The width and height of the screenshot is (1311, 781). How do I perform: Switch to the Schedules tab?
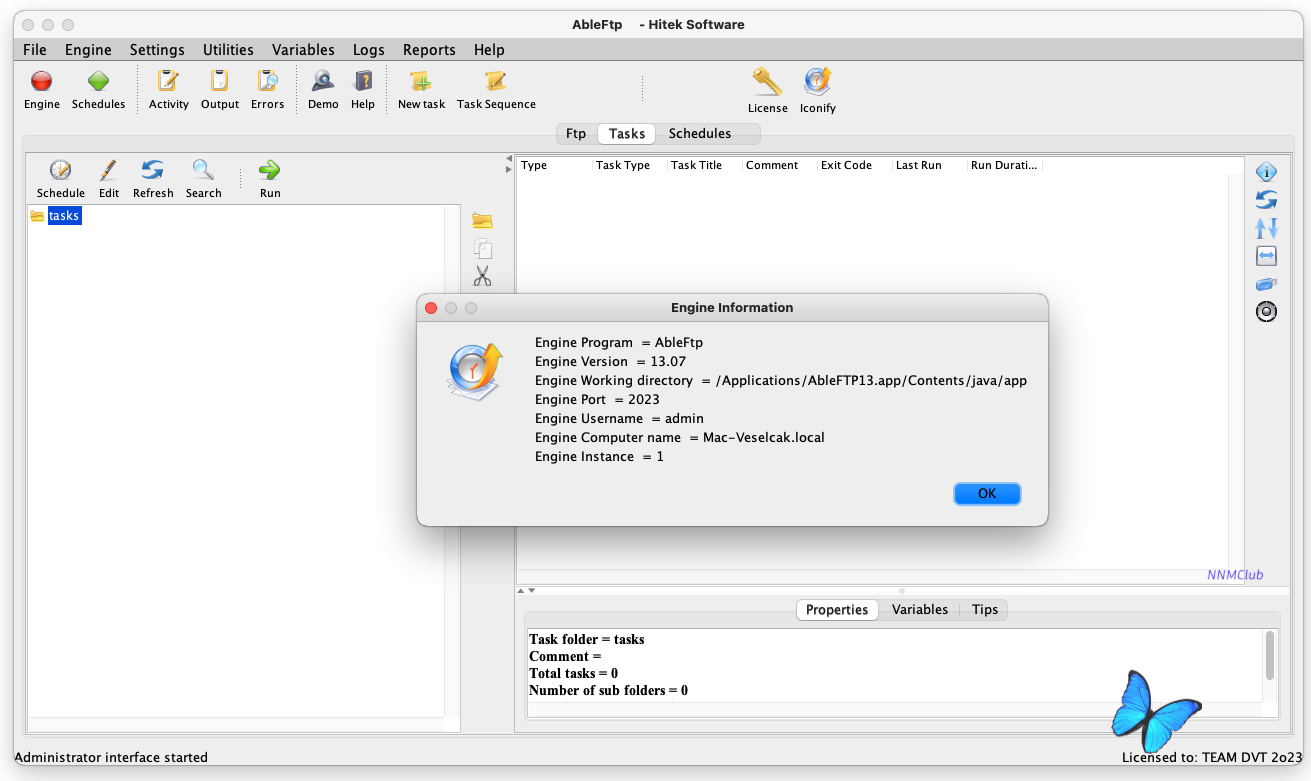pos(700,134)
